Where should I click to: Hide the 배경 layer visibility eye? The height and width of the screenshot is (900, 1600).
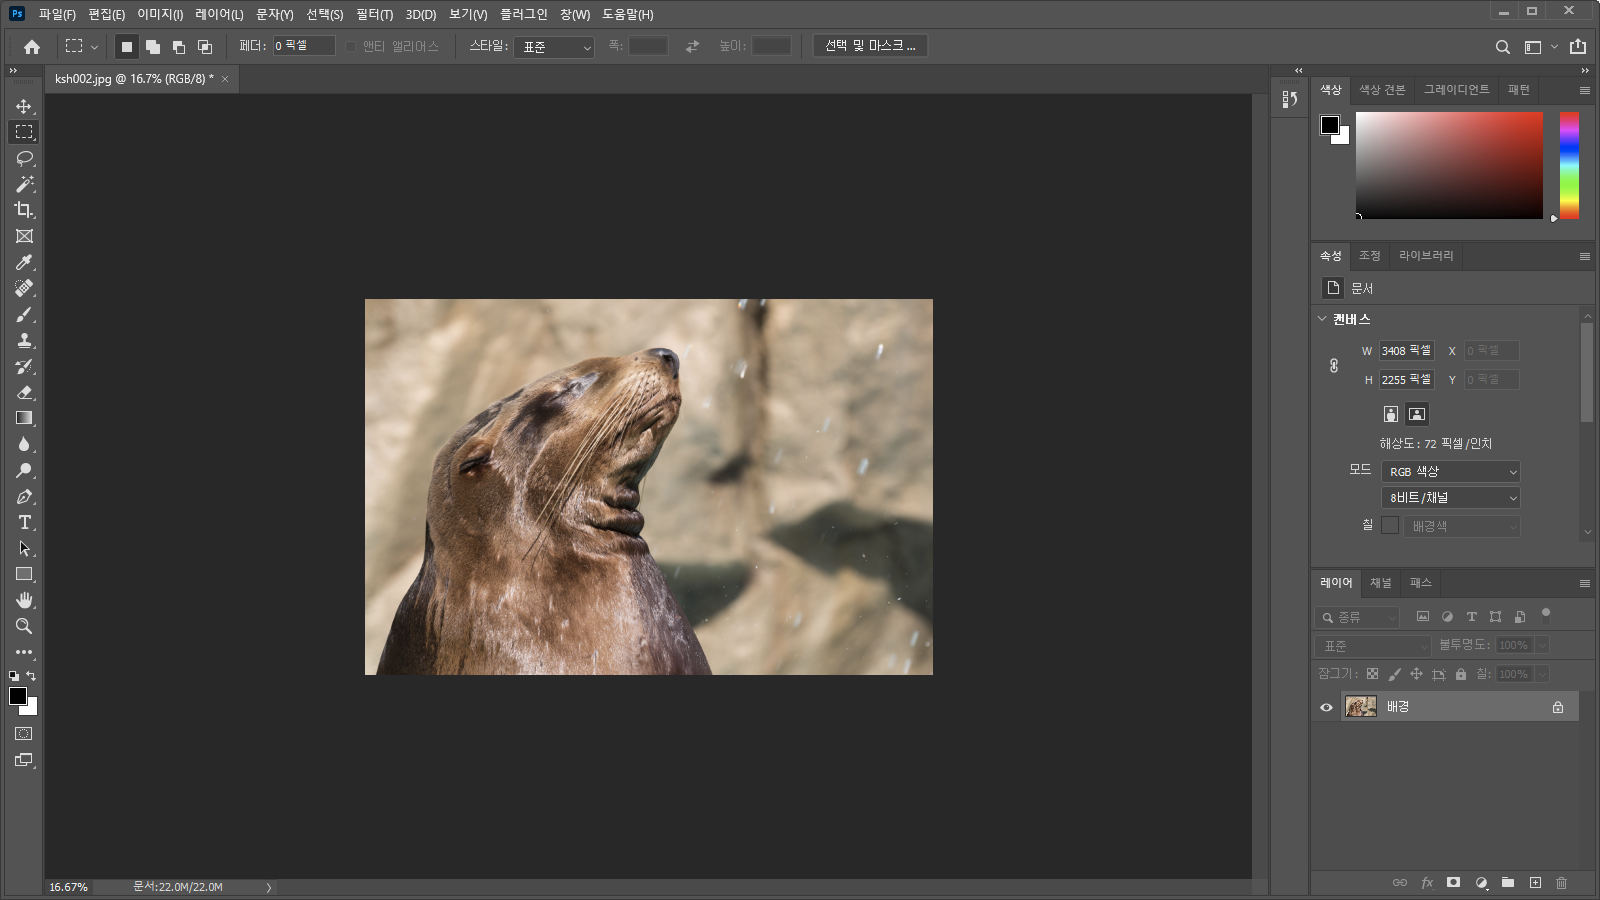click(x=1327, y=707)
